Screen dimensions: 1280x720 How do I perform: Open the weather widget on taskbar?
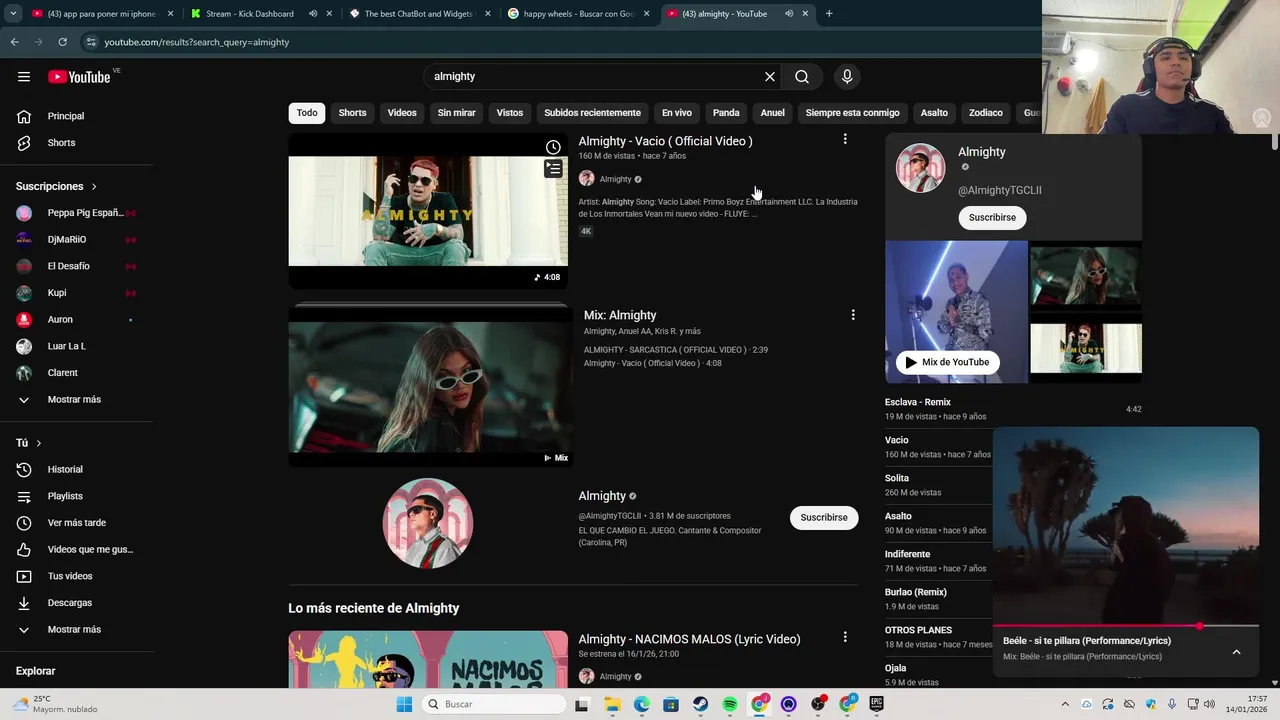[55, 704]
